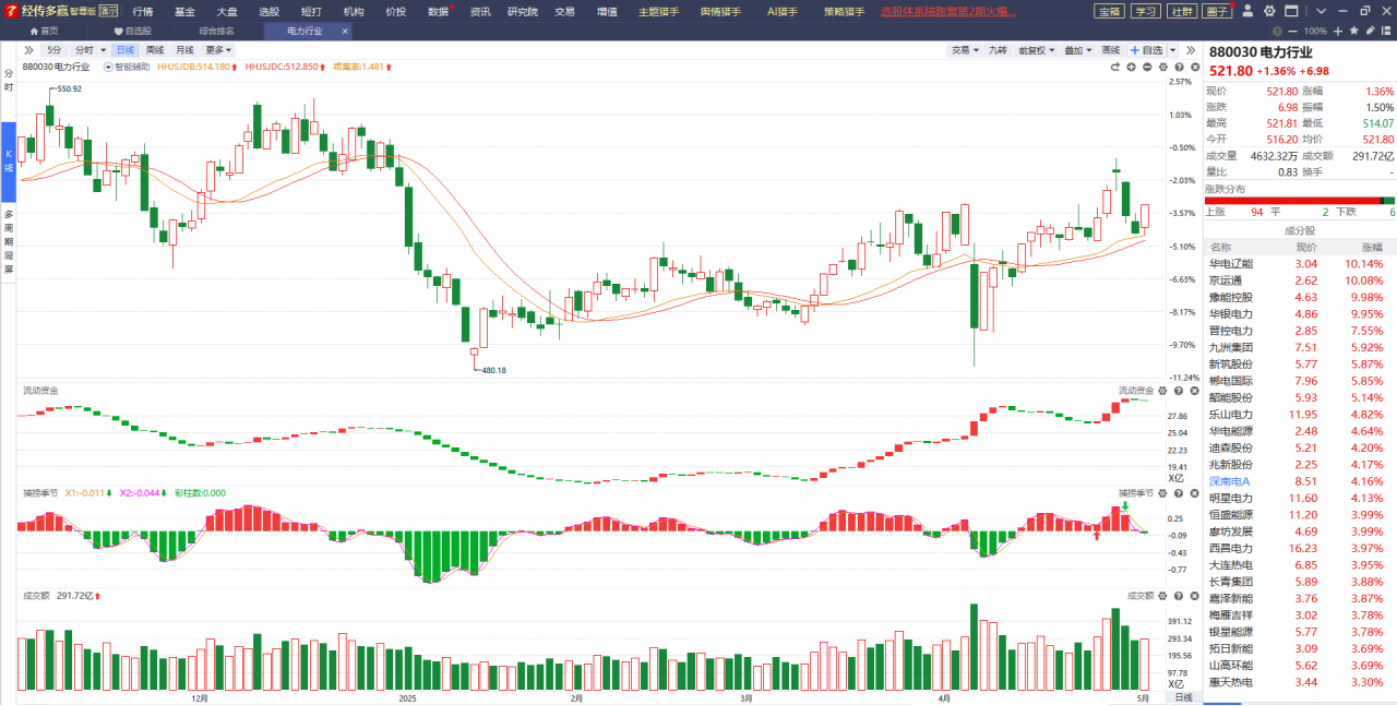The height and width of the screenshot is (706, 1397).
Task: Open the 更多 periods dropdown
Action: click(218, 50)
